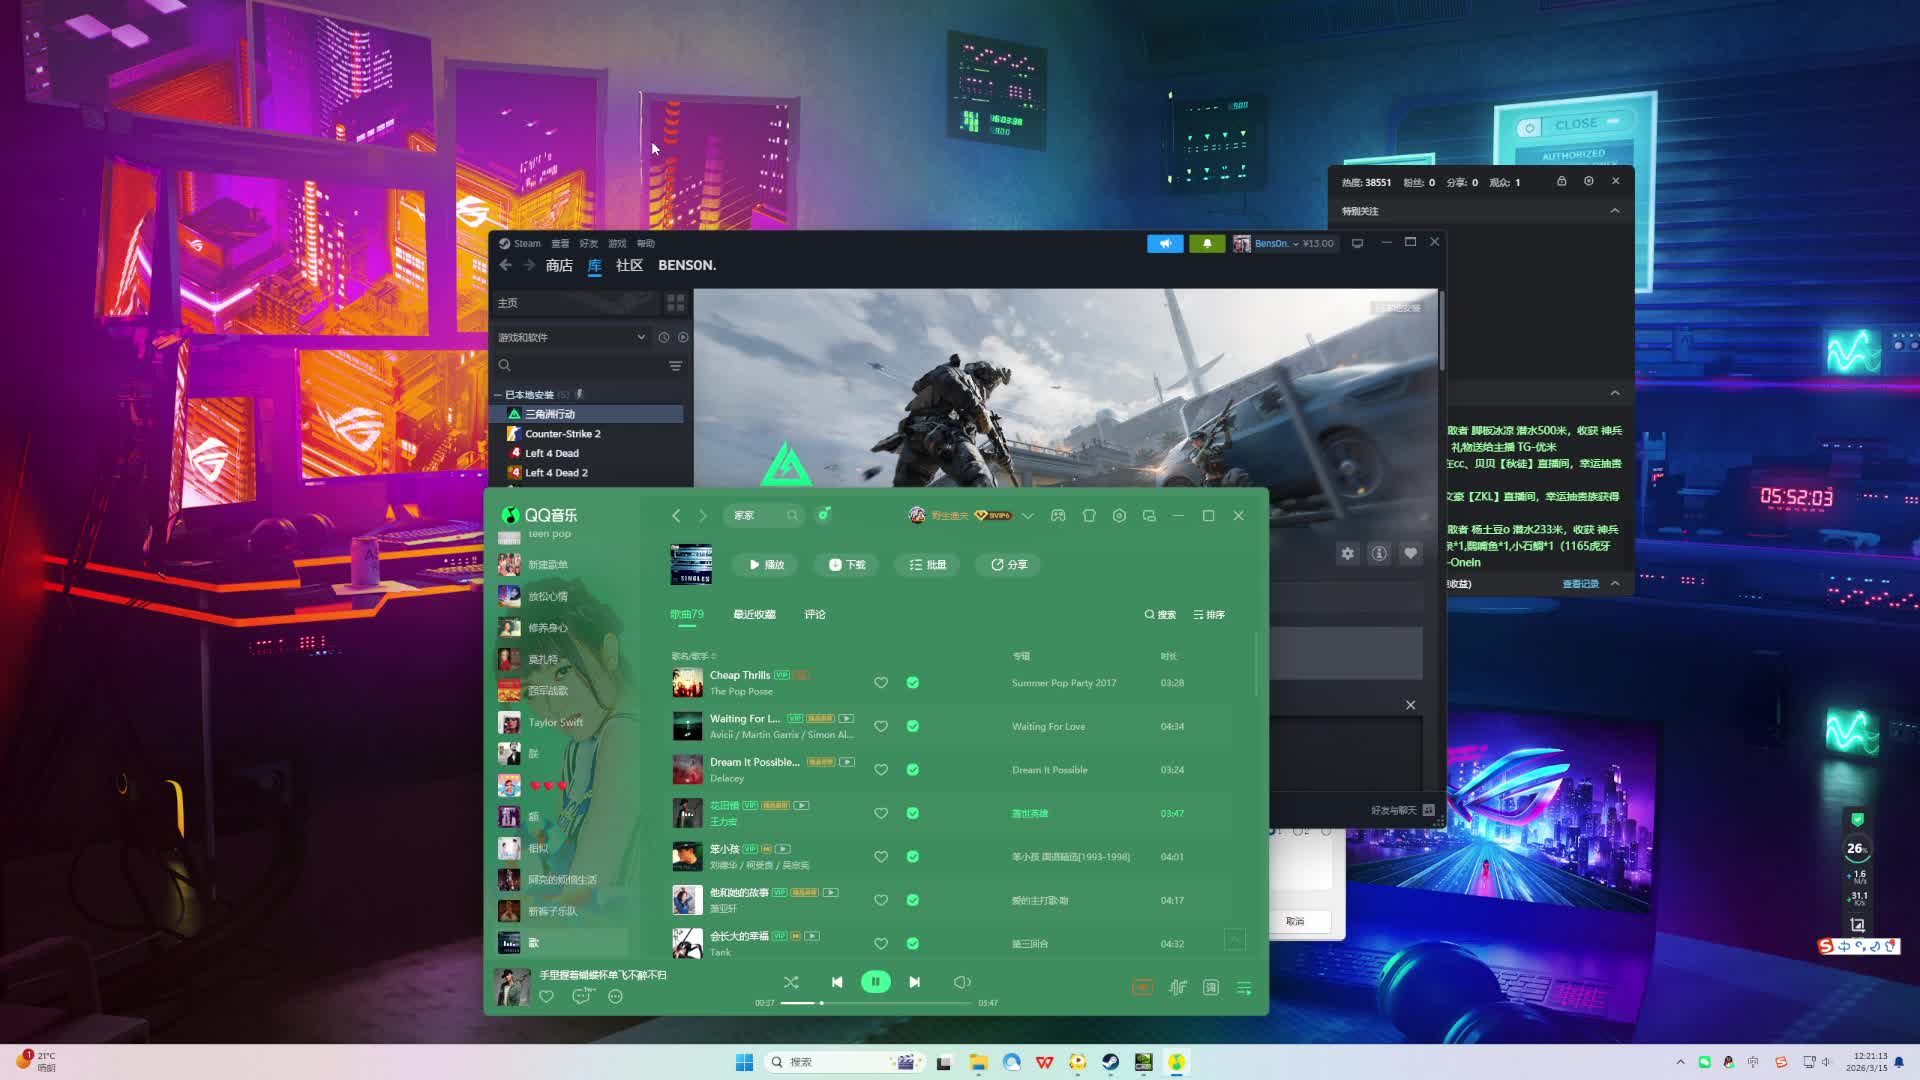
Task: Skip to the next track
Action: pos(914,982)
